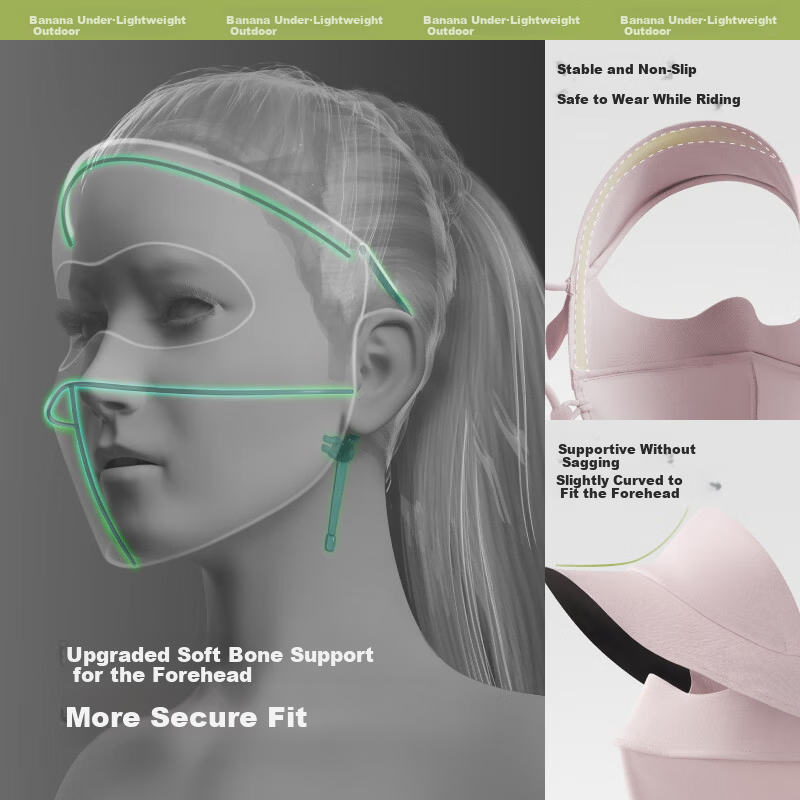Select the "More Secure Fit" headline
Screen dimensions: 800x800
click(186, 717)
